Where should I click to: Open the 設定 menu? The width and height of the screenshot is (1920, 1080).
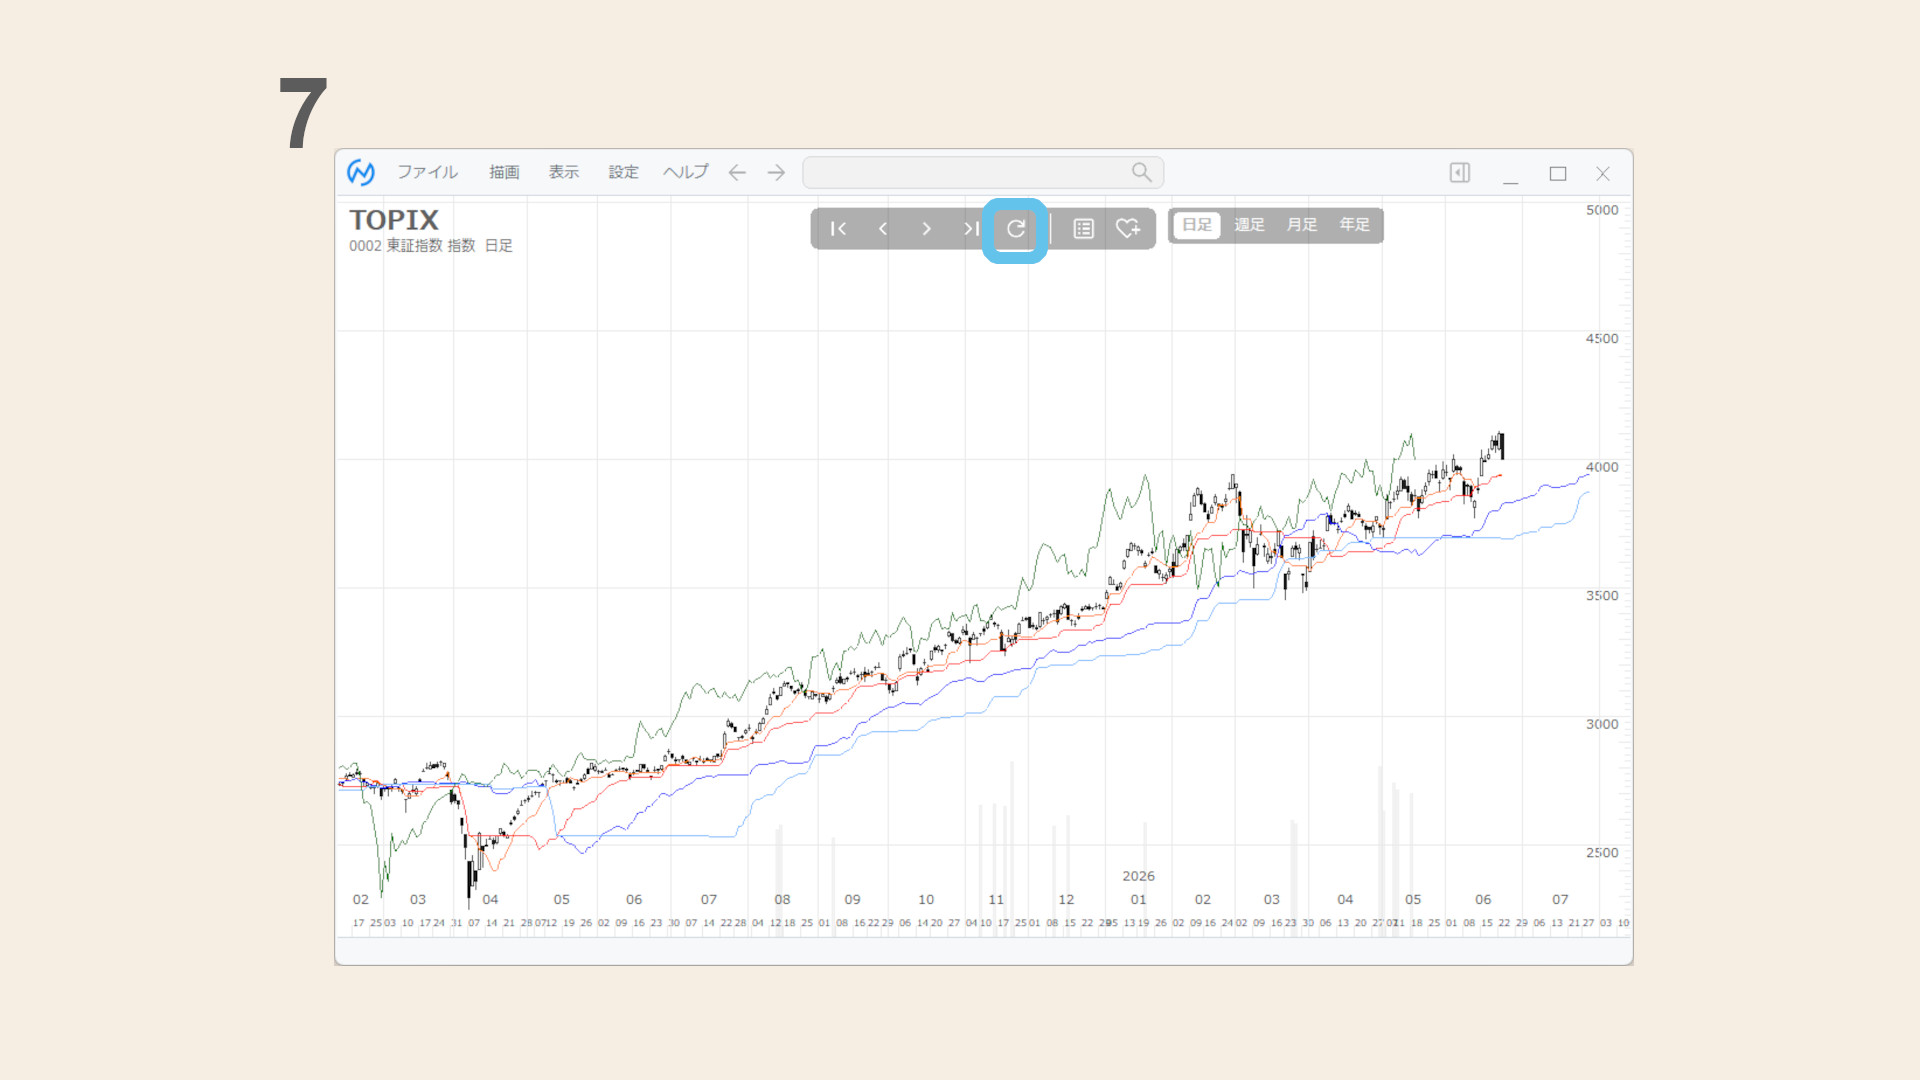coord(623,172)
